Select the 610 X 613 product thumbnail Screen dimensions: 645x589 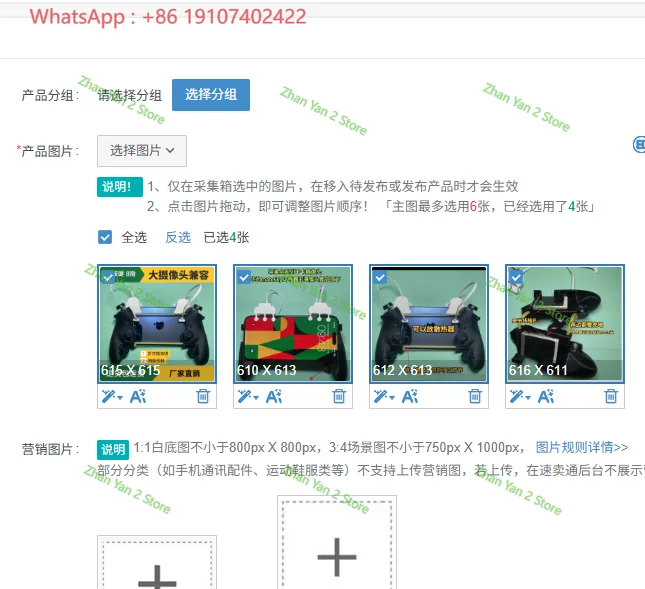293,324
